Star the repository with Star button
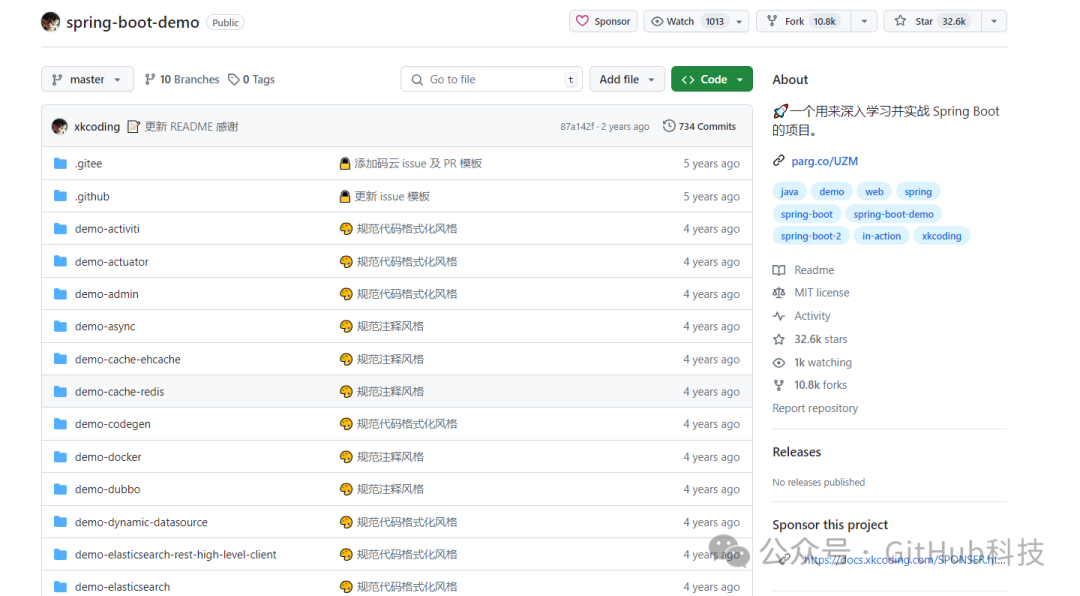Screen dimensions: 1080x596 (x=933, y=21)
